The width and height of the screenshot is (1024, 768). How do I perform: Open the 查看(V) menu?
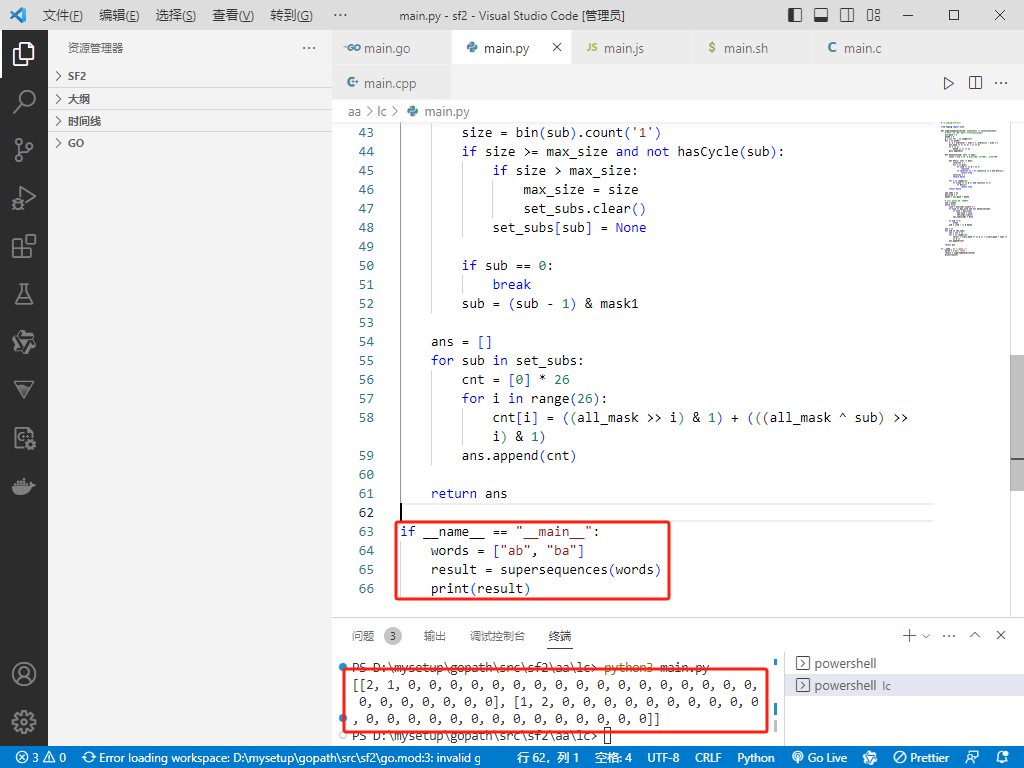[233, 15]
